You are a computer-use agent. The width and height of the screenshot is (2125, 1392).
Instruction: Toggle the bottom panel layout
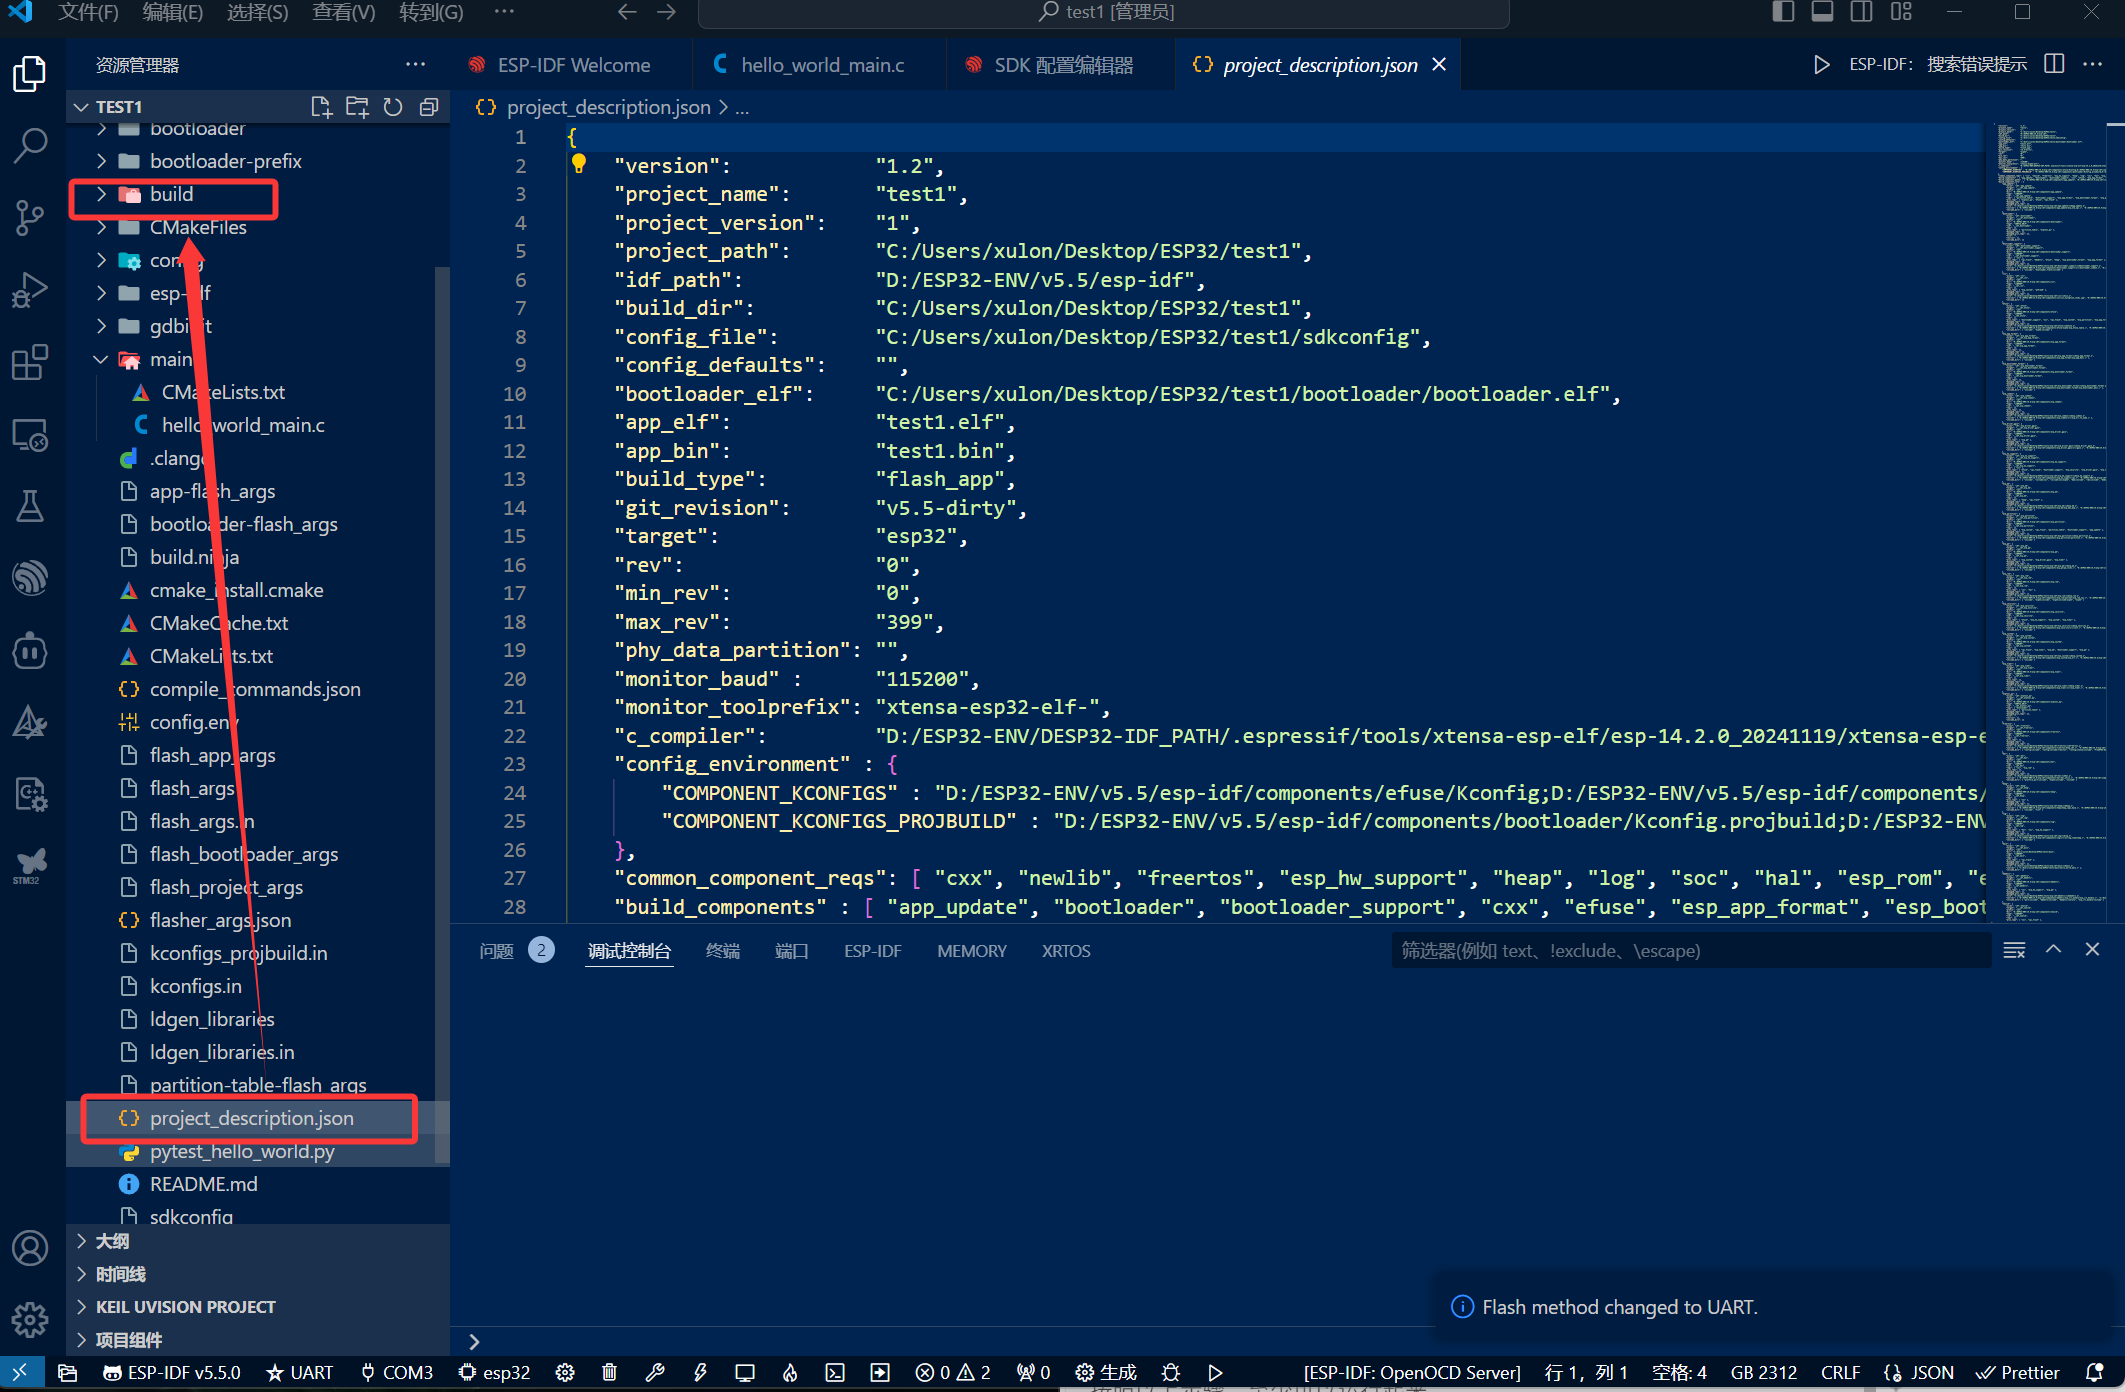click(x=1822, y=12)
